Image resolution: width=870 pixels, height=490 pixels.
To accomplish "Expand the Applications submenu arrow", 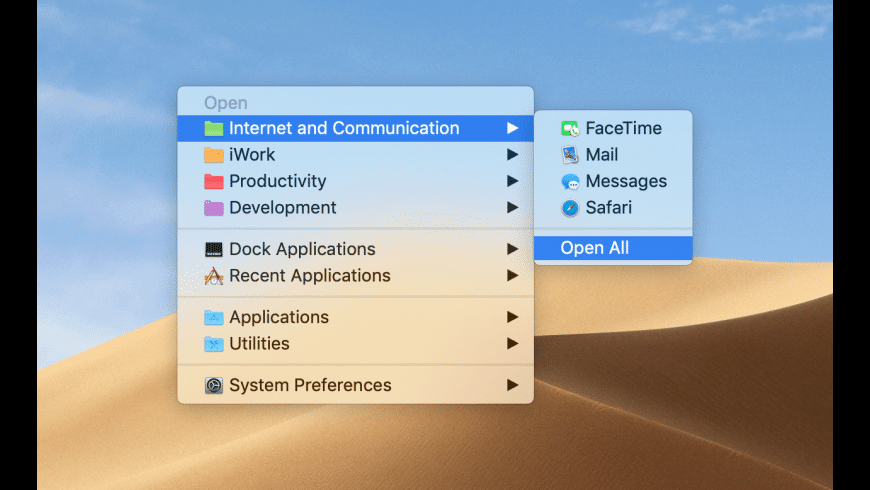I will [512, 317].
